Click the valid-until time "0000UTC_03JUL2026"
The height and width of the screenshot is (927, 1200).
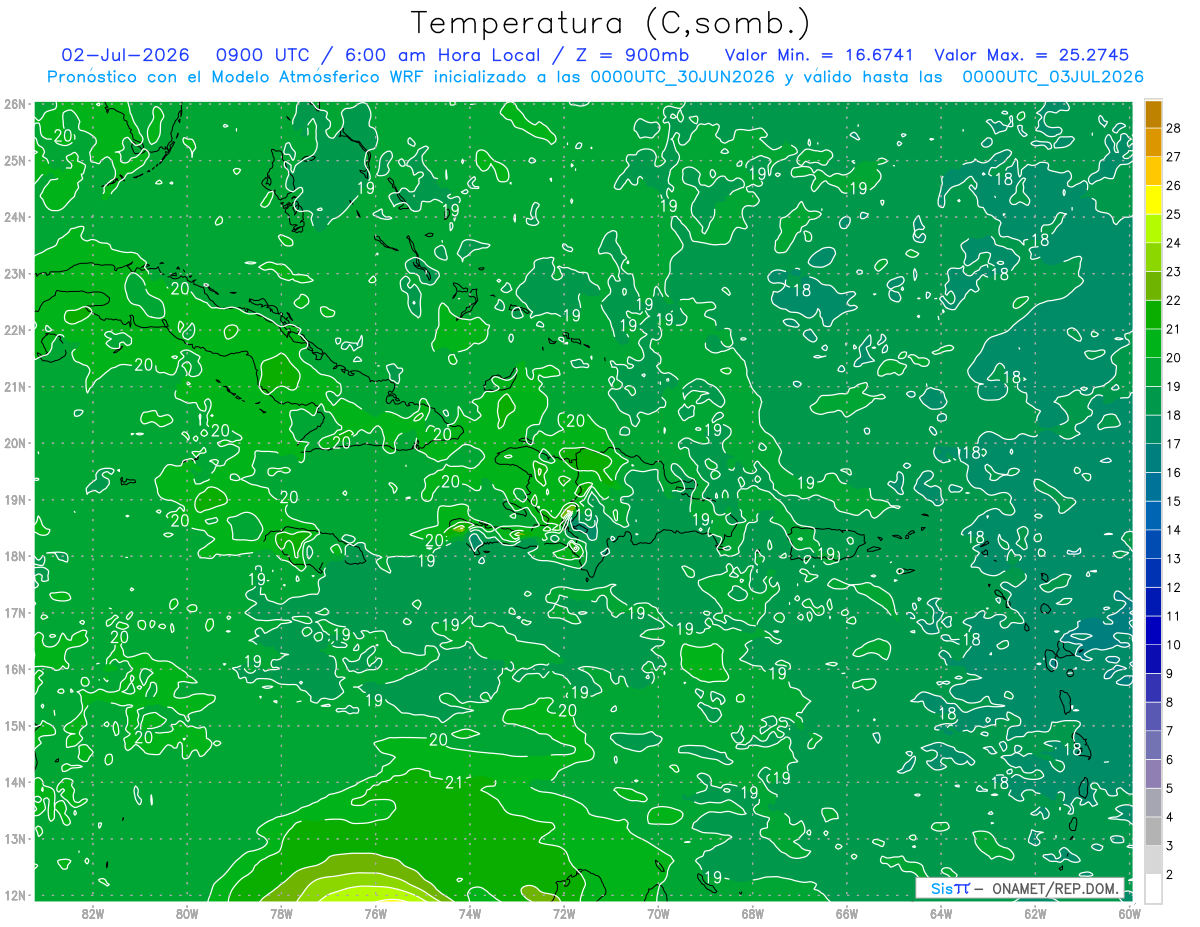pos(1053,76)
